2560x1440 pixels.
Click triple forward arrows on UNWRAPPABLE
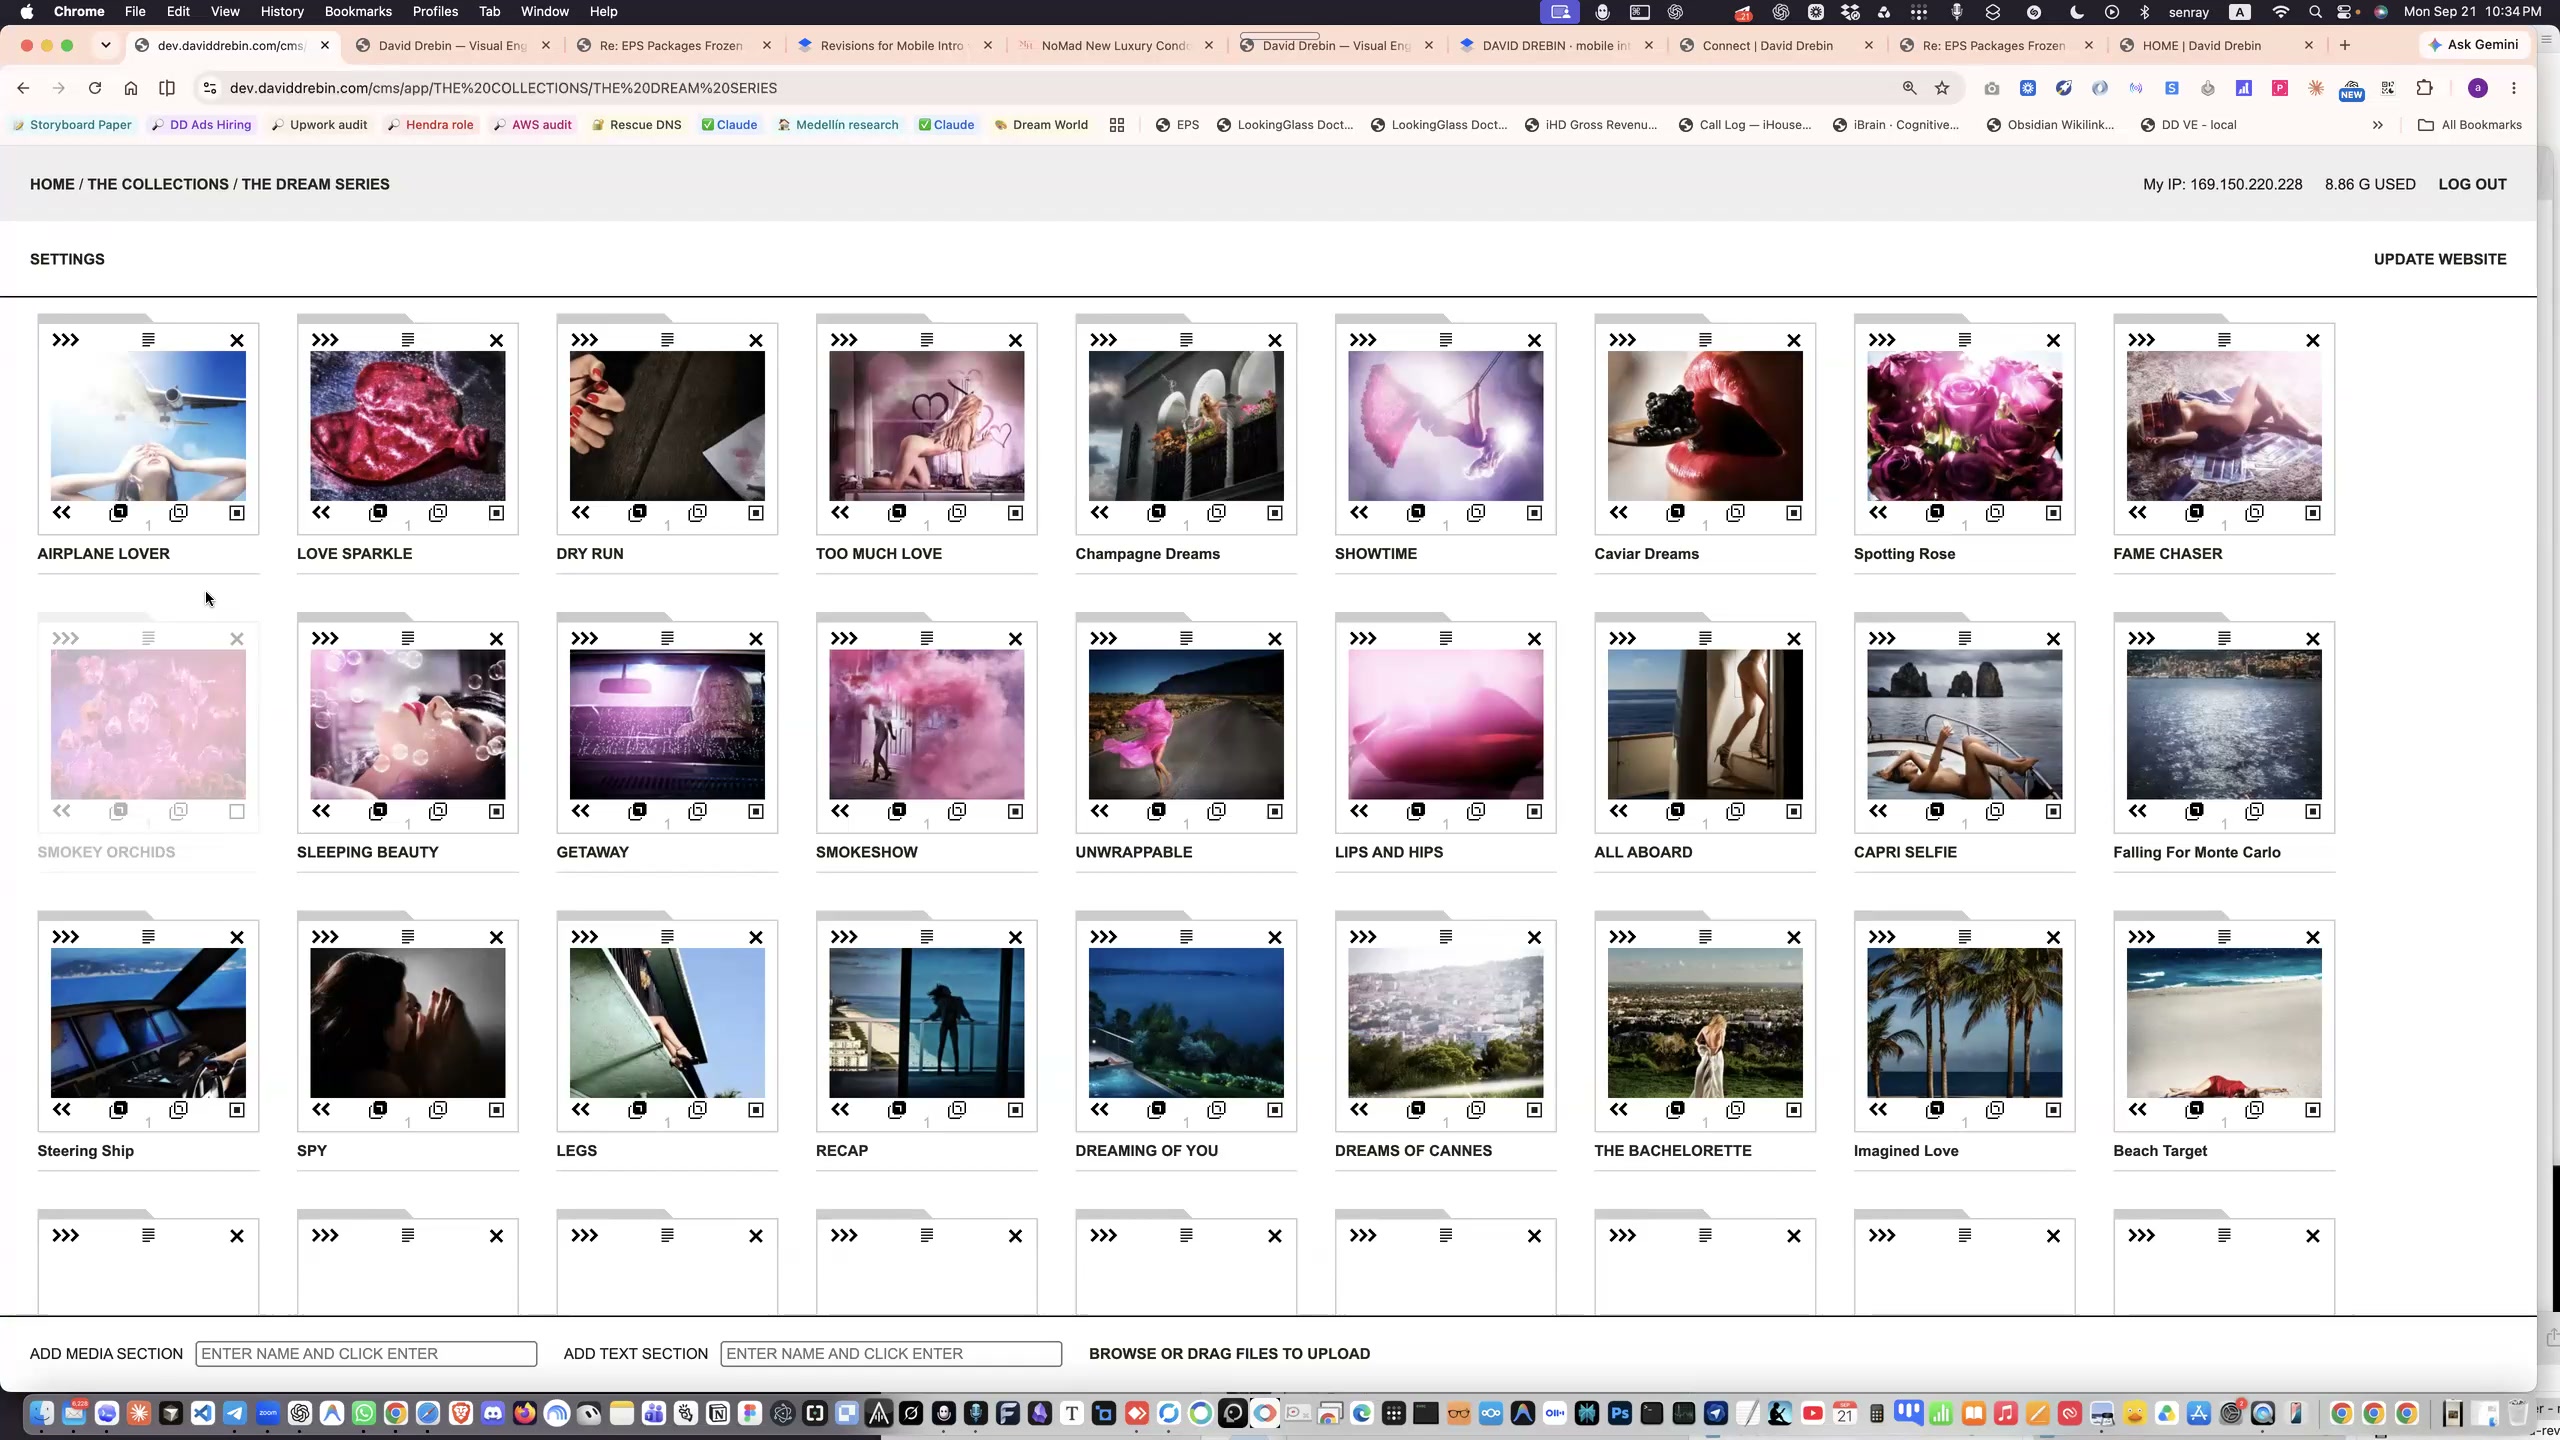pyautogui.click(x=1104, y=638)
